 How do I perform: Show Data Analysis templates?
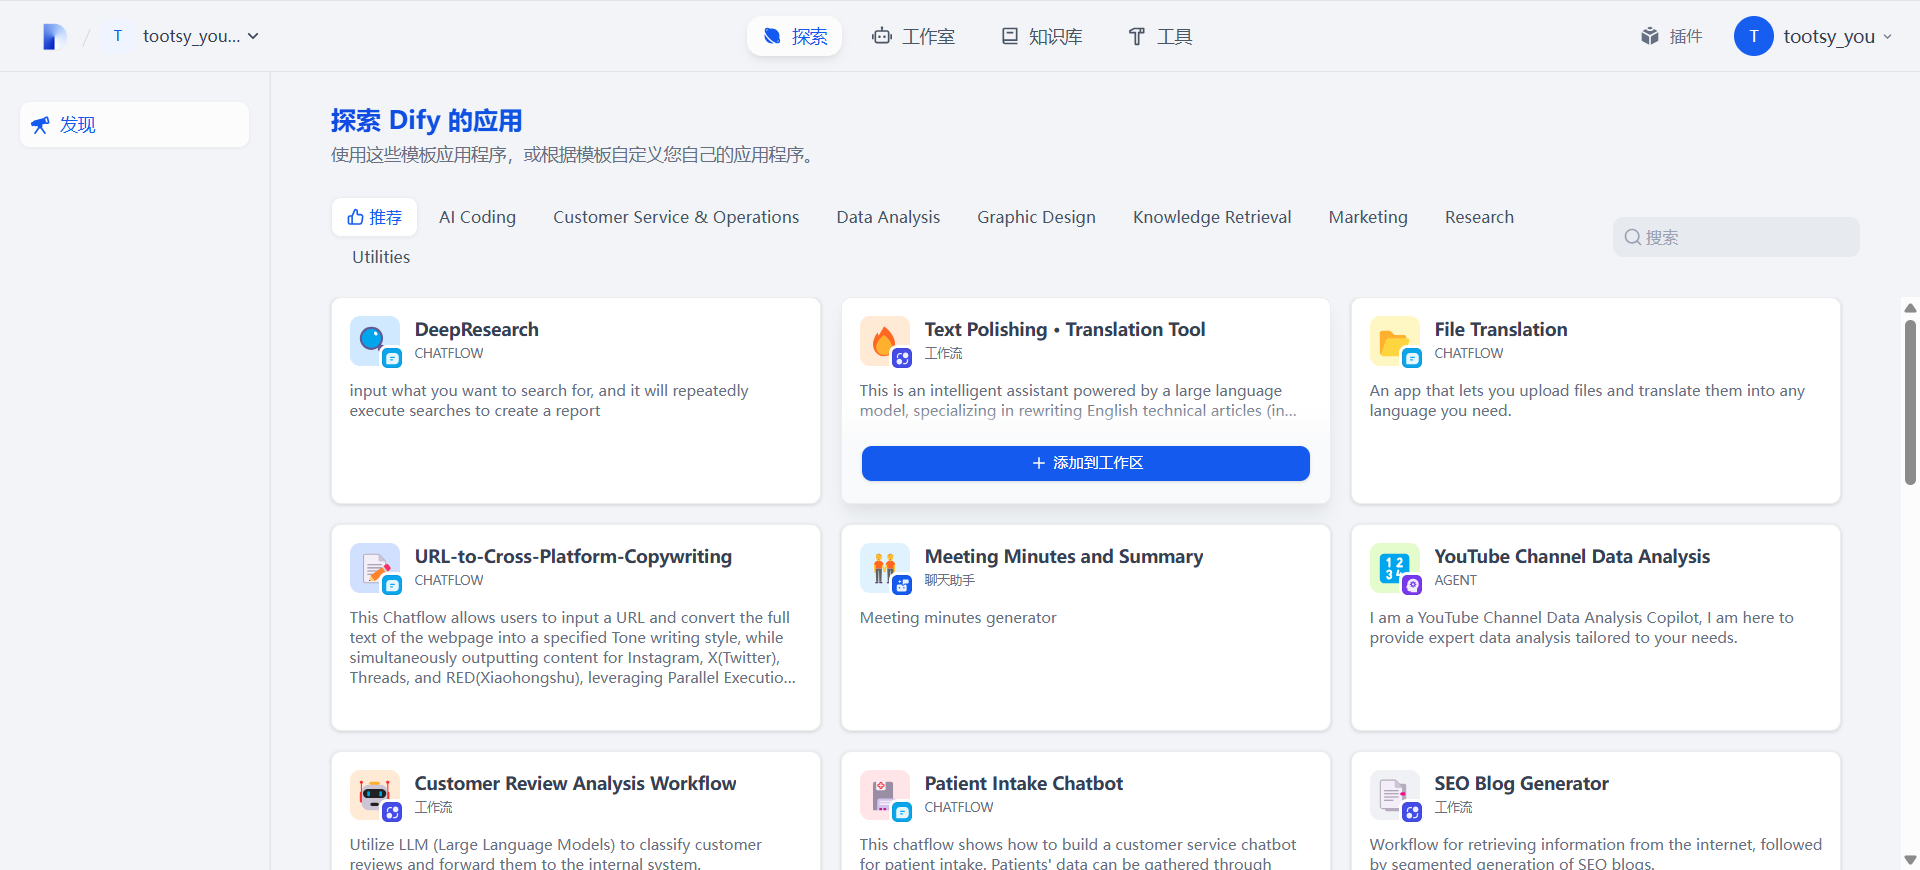coord(888,217)
